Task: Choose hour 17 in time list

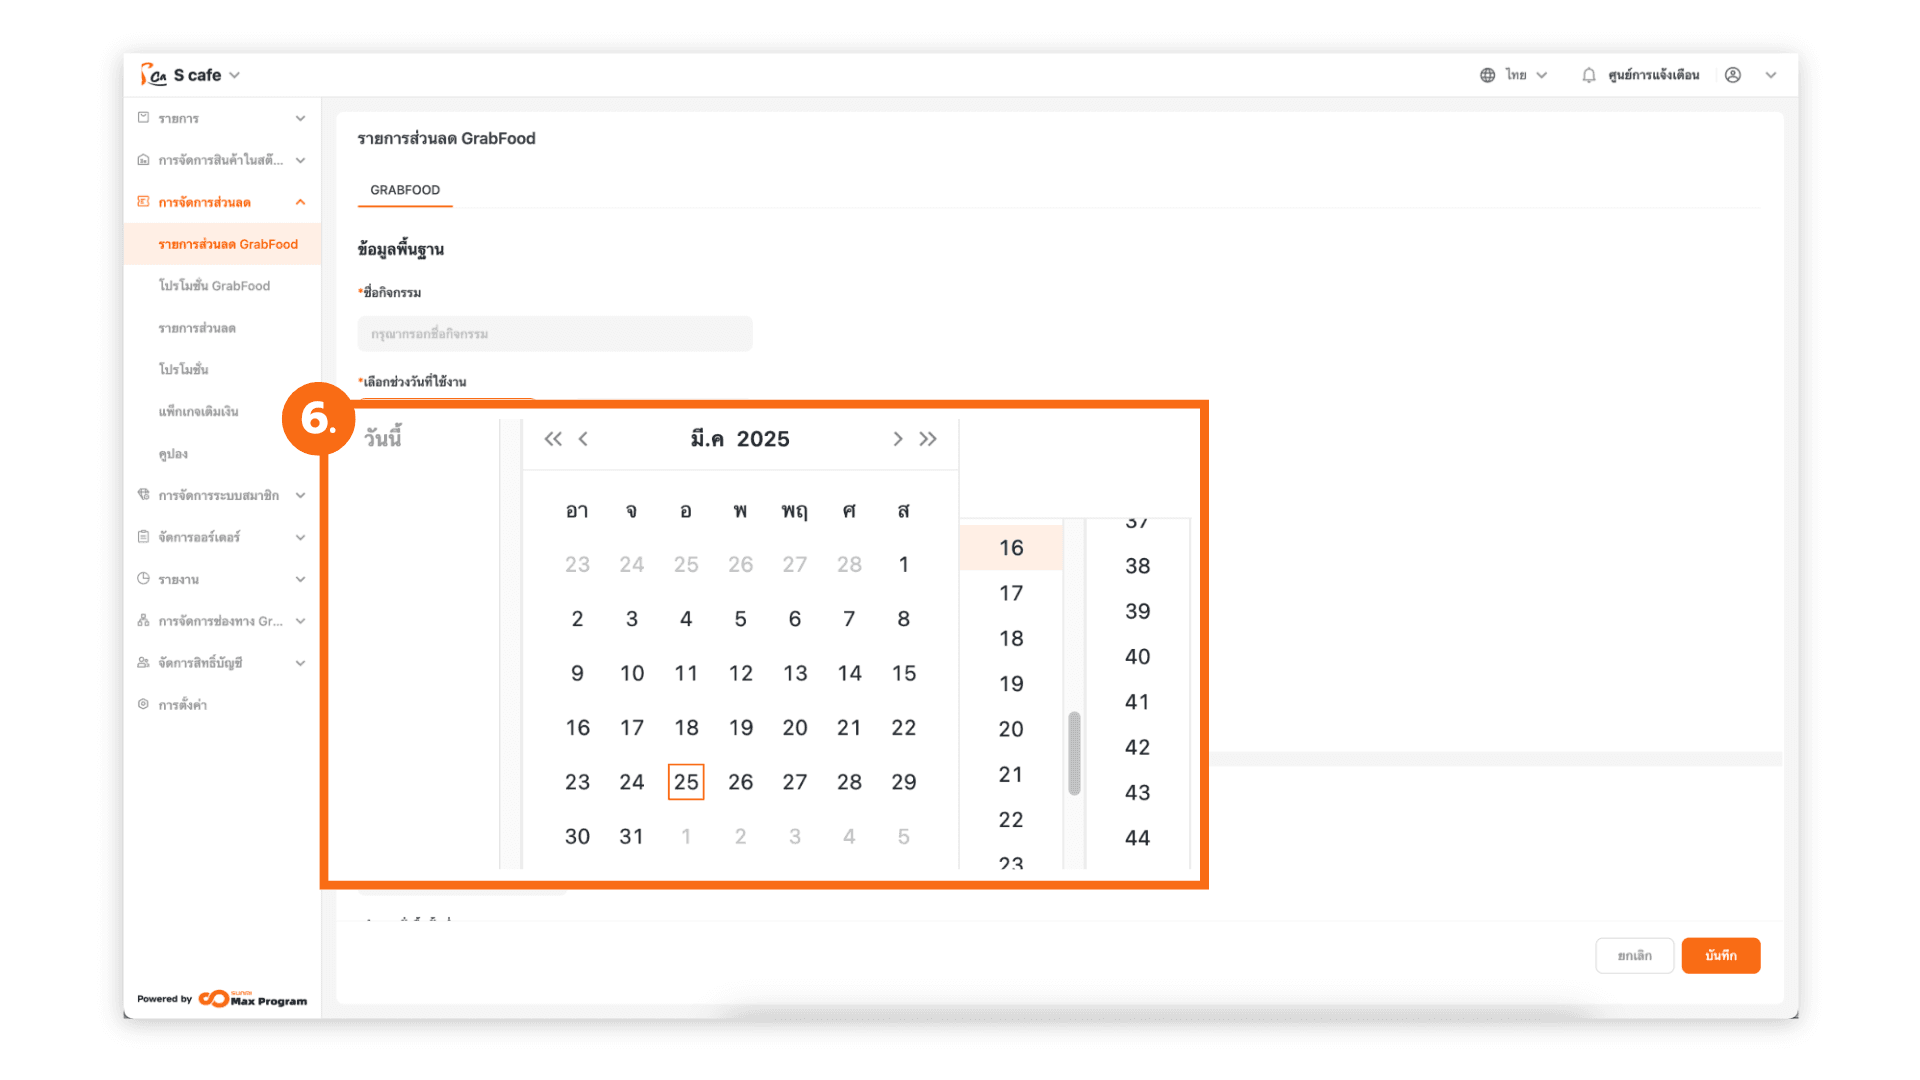Action: click(x=1011, y=593)
